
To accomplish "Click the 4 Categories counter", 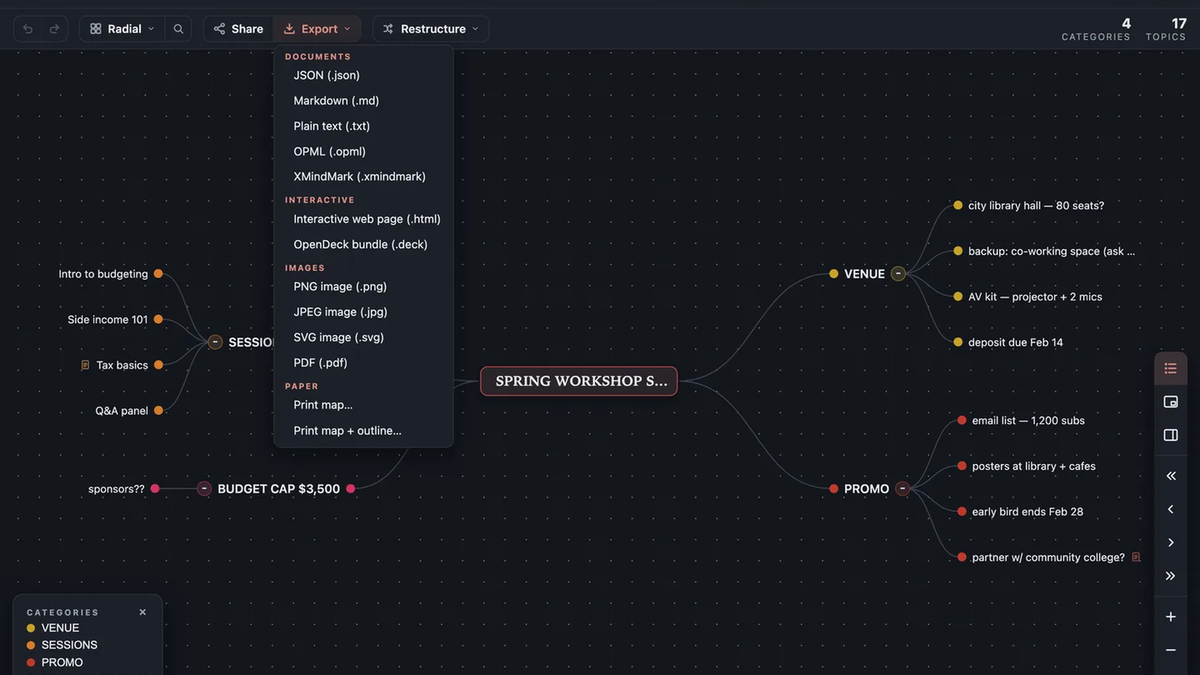I will point(1096,29).
